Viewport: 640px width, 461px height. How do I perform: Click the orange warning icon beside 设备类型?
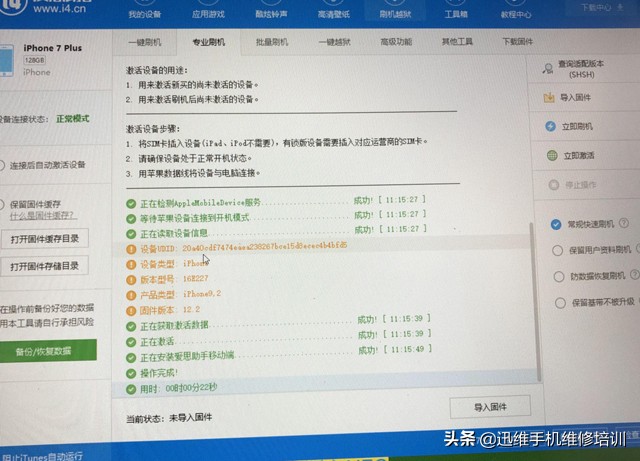click(131, 265)
